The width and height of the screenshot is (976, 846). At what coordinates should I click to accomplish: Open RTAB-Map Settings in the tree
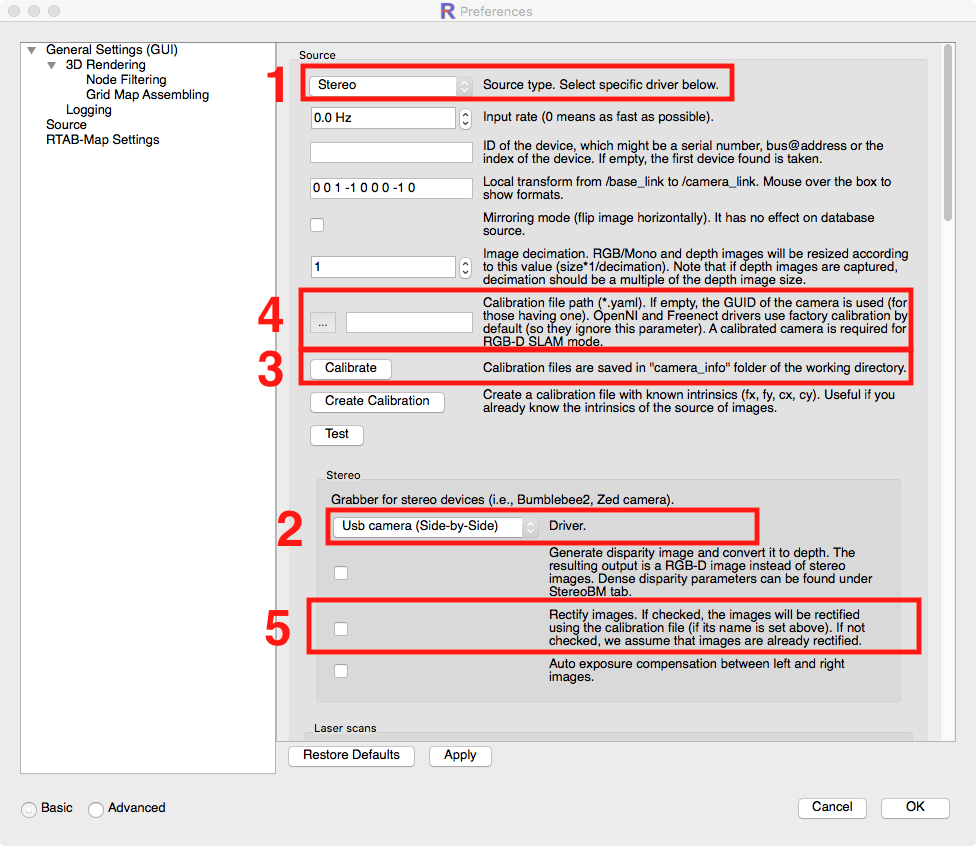pyautogui.click(x=102, y=140)
